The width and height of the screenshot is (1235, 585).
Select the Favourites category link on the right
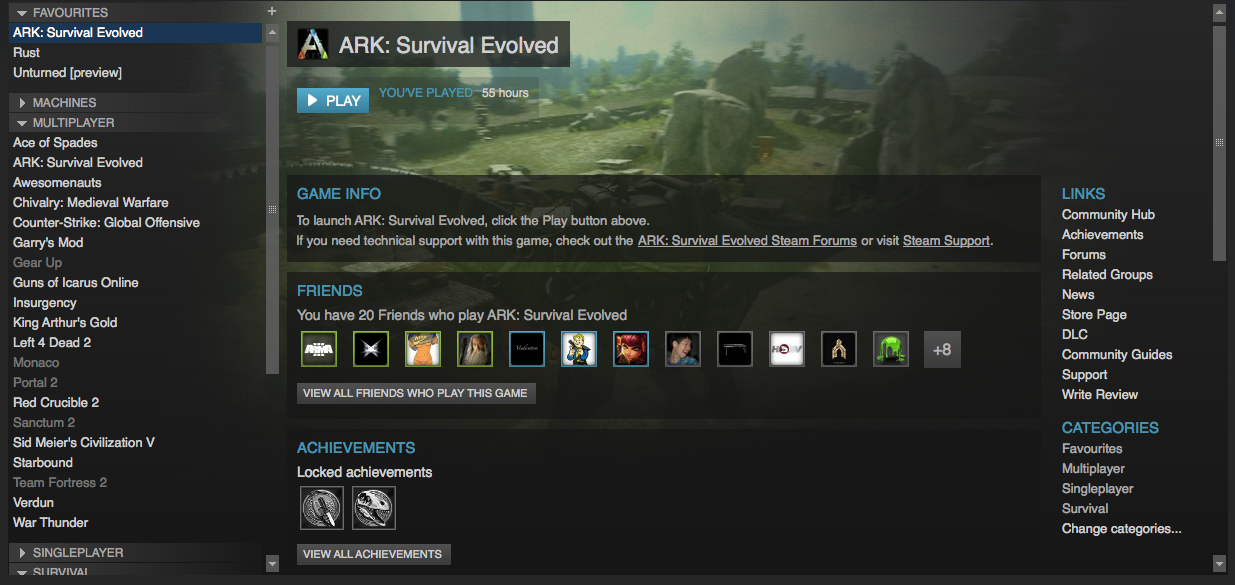[1092, 449]
